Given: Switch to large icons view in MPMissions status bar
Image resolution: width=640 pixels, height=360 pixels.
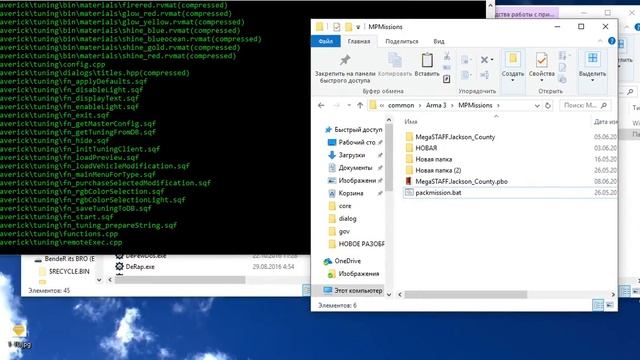Looking at the screenshot, I should tap(609, 305).
